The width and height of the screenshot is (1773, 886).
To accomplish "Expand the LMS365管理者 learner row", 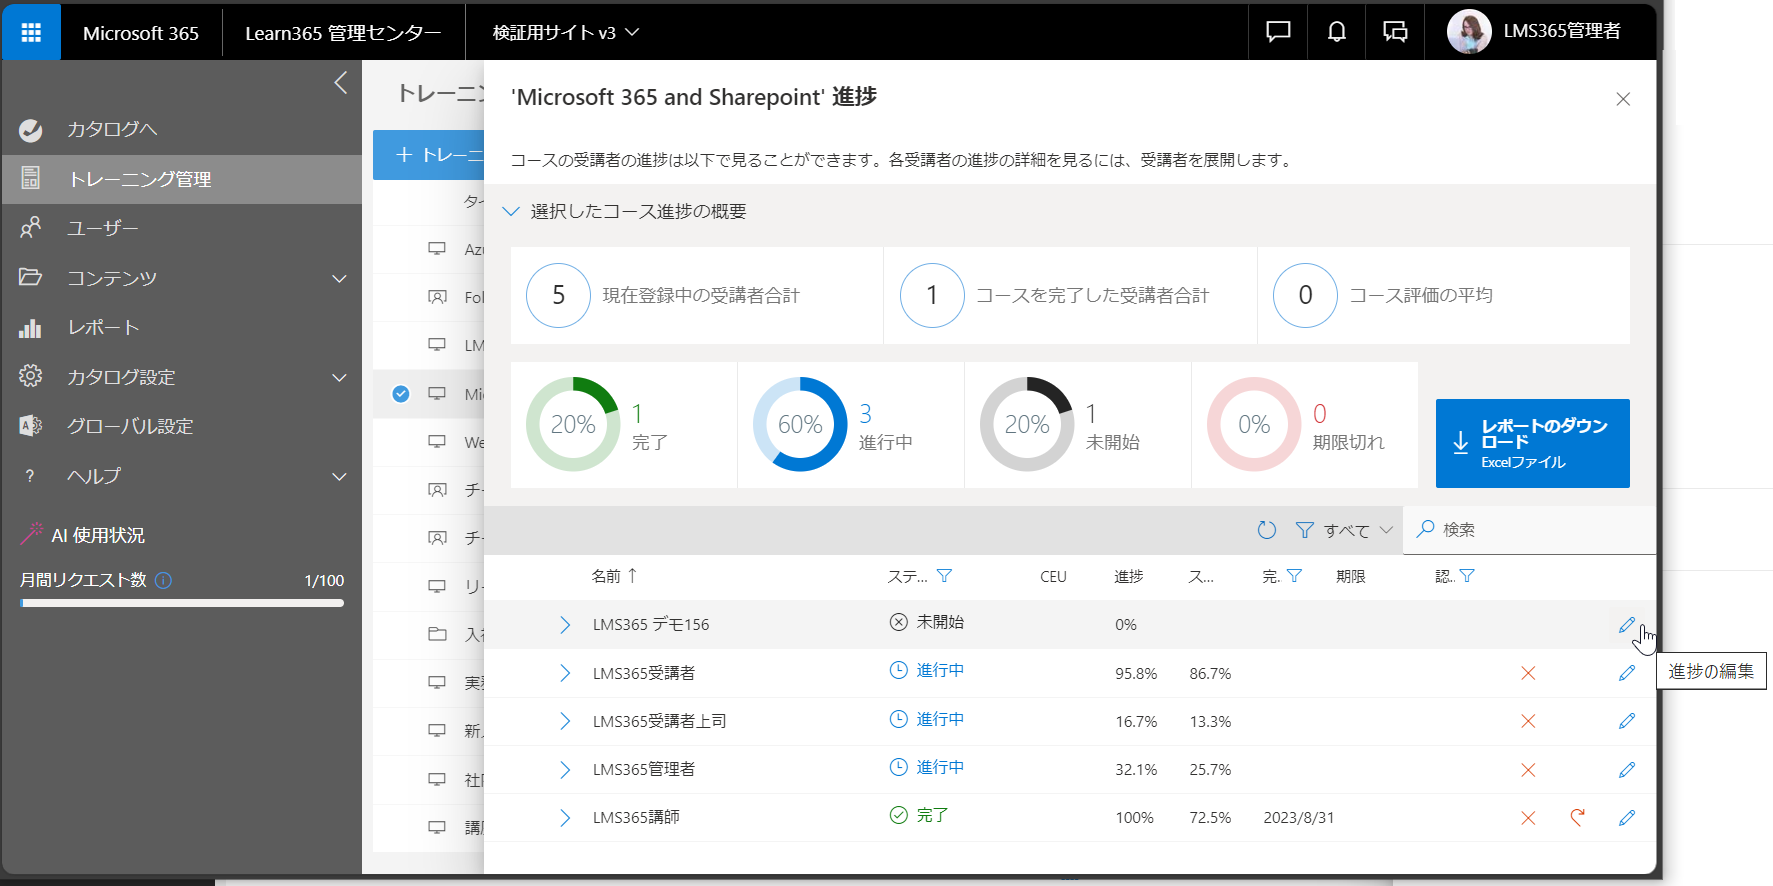I will point(565,770).
